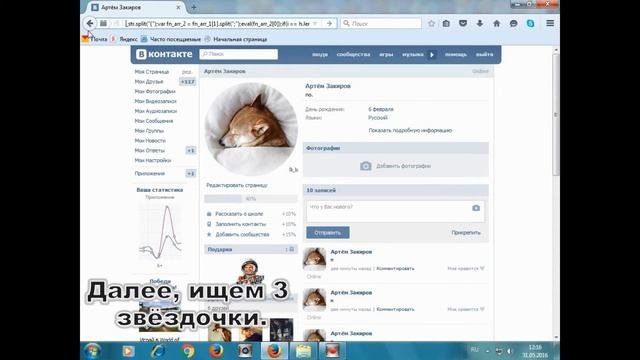Viewport: 640px width, 360px height.
Task: Open Мои Друзья in the sidebar
Action: click(149, 82)
